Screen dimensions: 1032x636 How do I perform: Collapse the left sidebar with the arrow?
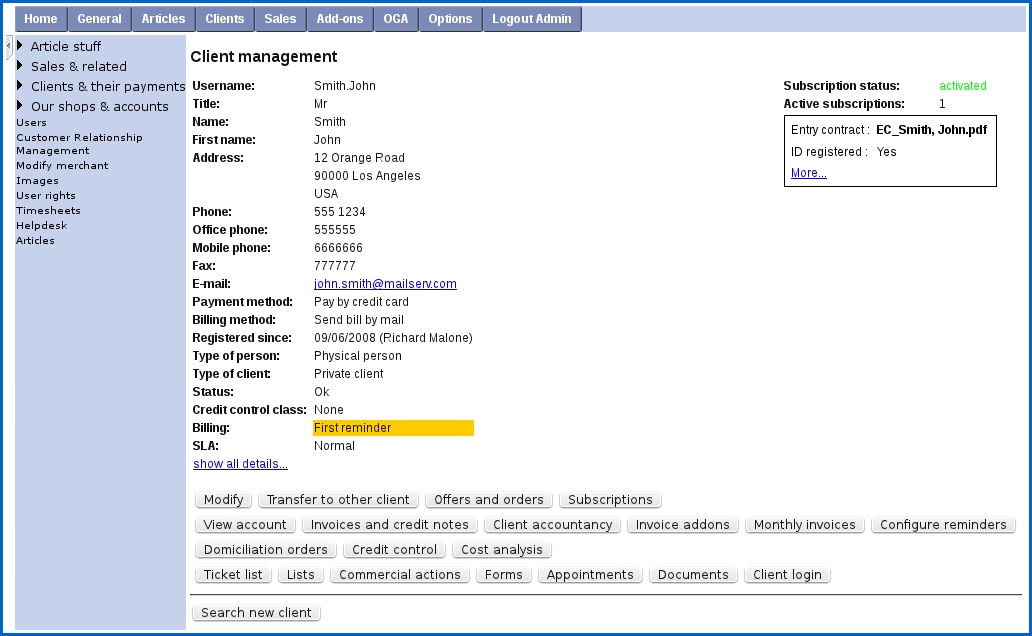7,44
